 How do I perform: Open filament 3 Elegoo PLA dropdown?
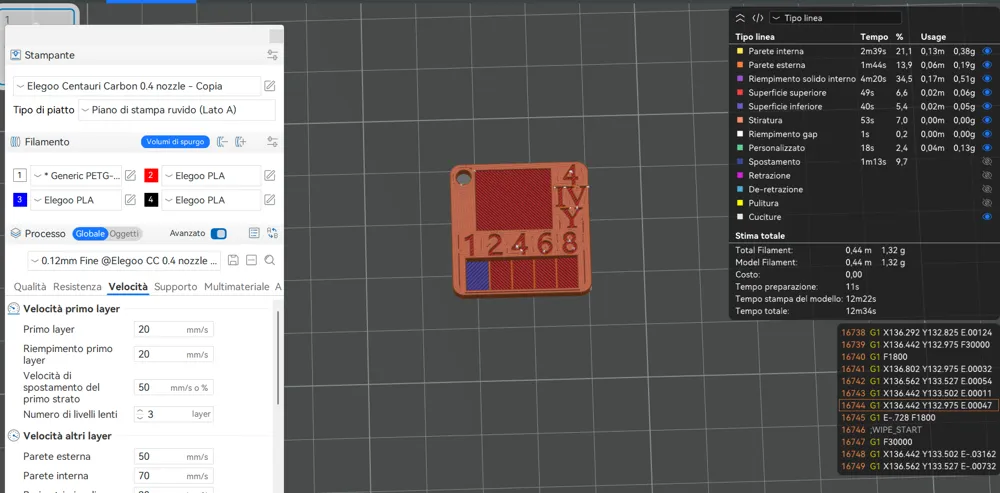[75, 200]
